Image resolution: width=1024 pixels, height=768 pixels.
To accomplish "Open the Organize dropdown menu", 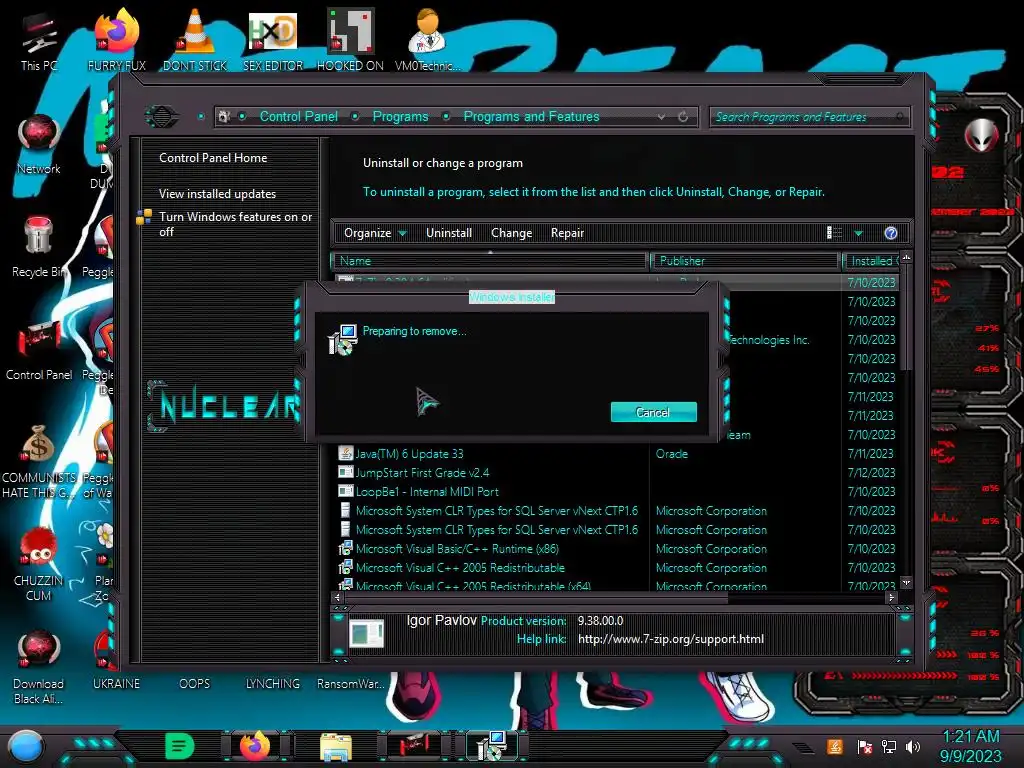I will point(375,233).
